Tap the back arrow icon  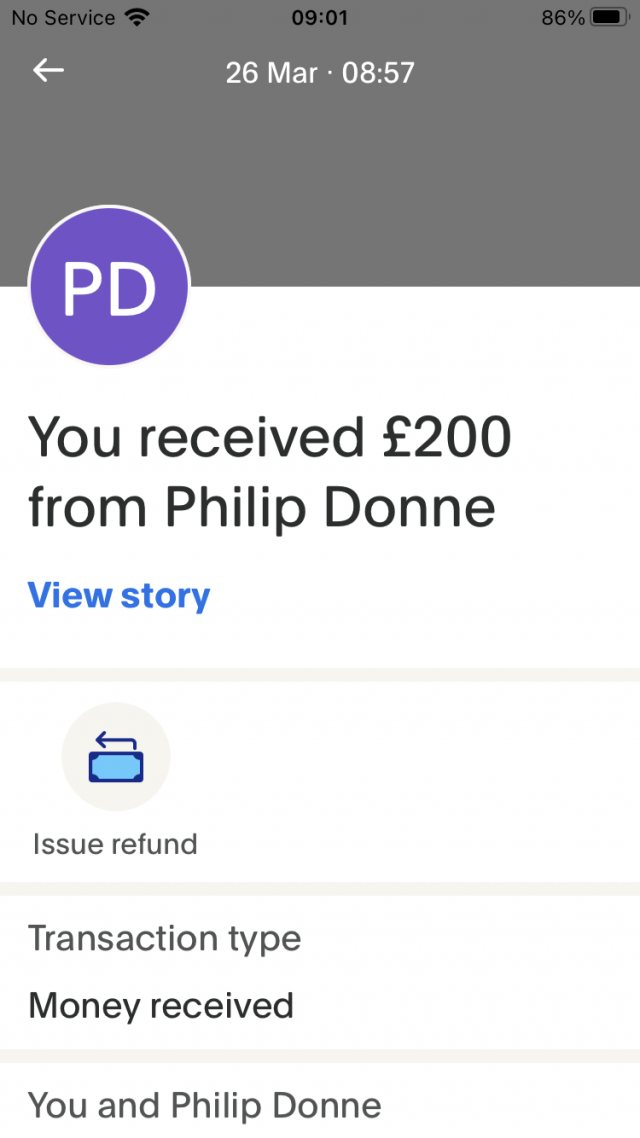pos(49,70)
